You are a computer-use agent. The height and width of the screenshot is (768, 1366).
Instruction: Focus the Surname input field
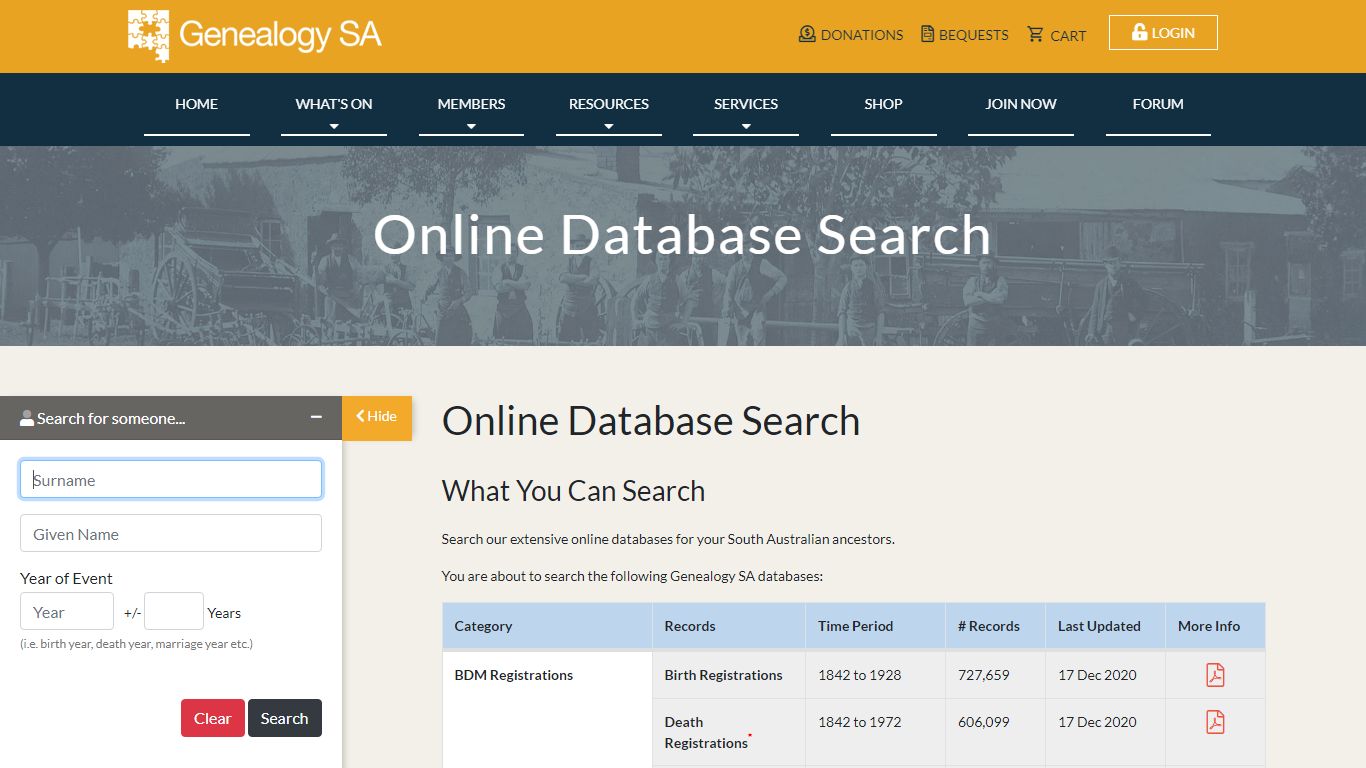[x=171, y=479]
